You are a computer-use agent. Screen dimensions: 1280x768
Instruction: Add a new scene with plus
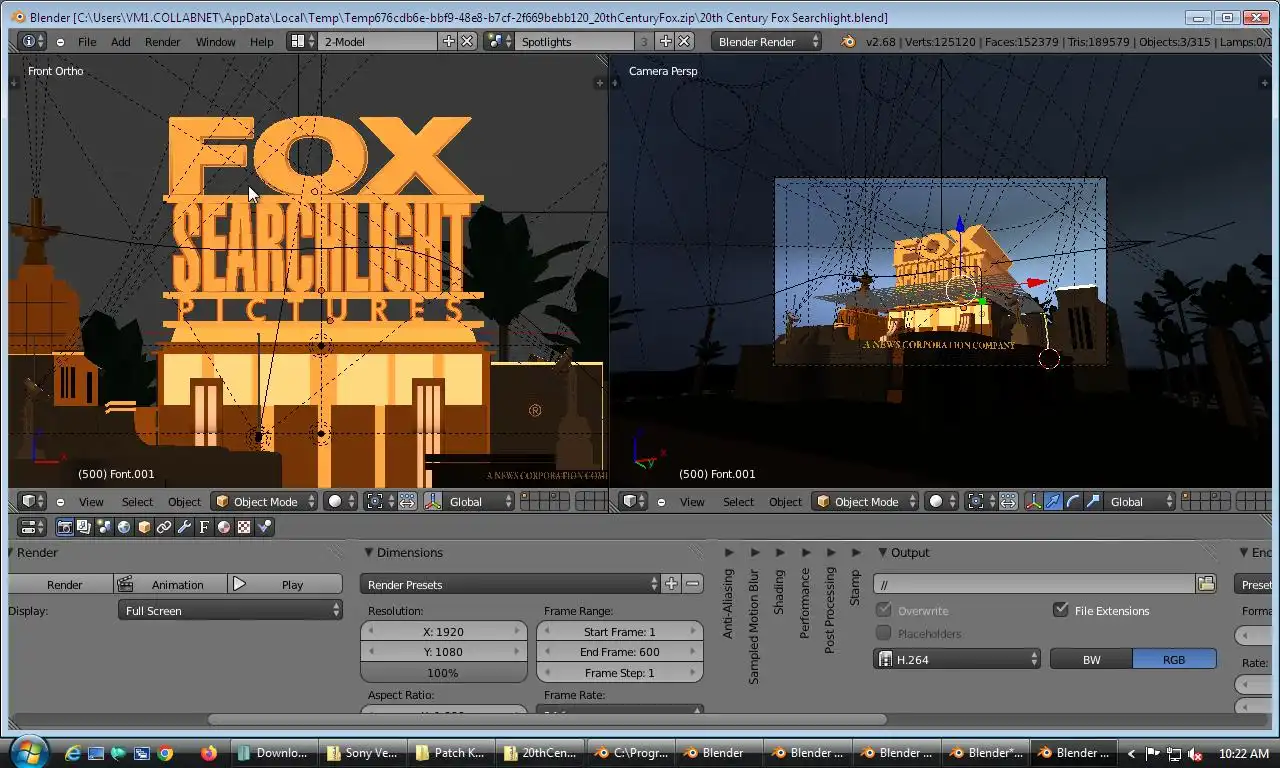coord(666,41)
